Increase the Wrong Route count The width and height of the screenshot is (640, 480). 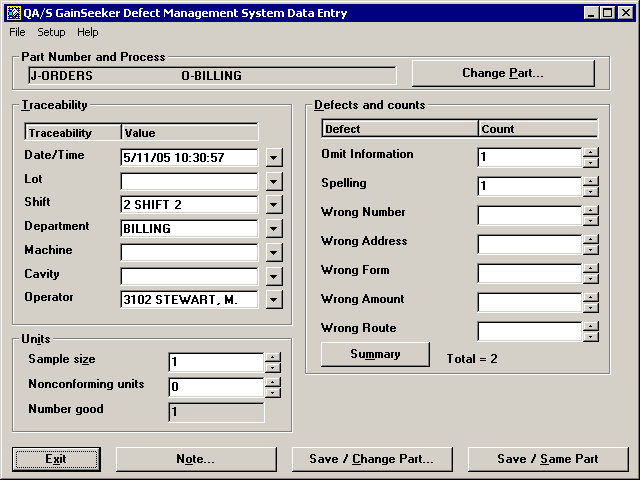(591, 326)
